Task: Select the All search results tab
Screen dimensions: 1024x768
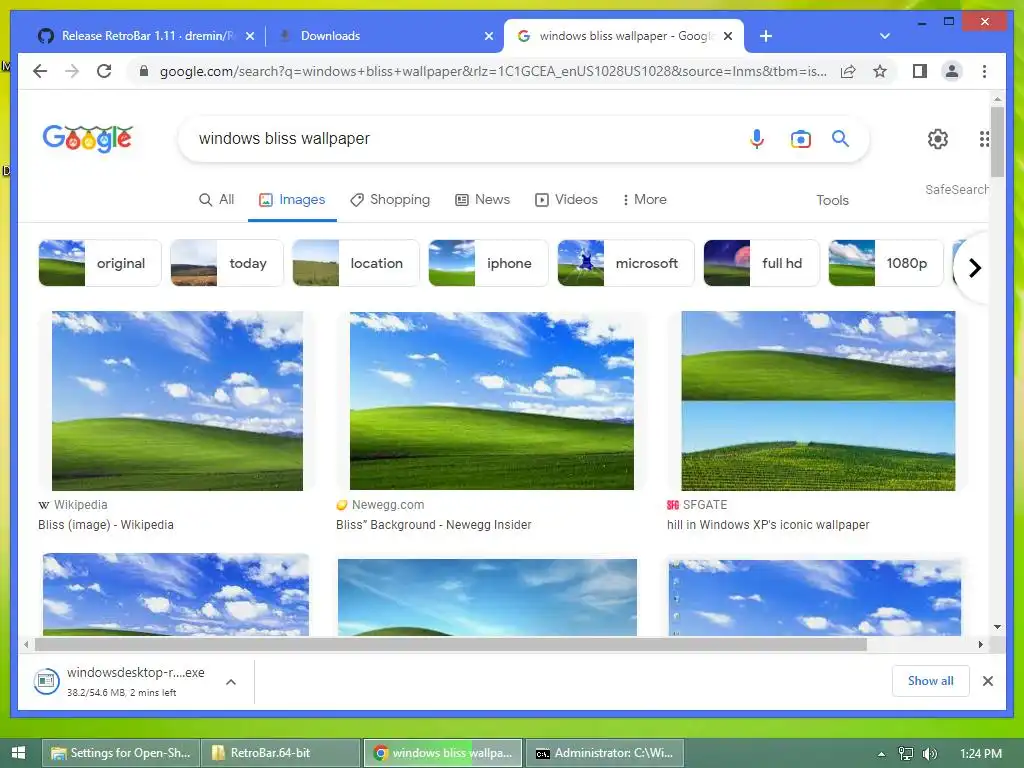Action: [x=216, y=199]
